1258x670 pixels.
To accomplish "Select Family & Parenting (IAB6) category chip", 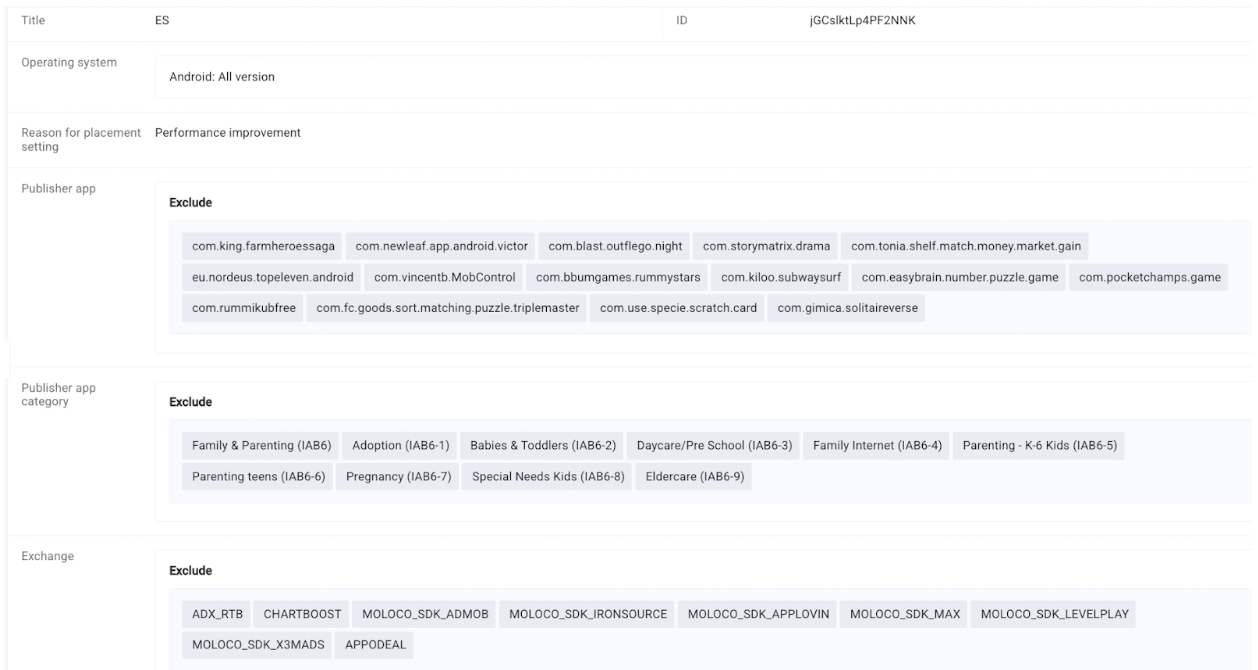I will click(x=261, y=445).
